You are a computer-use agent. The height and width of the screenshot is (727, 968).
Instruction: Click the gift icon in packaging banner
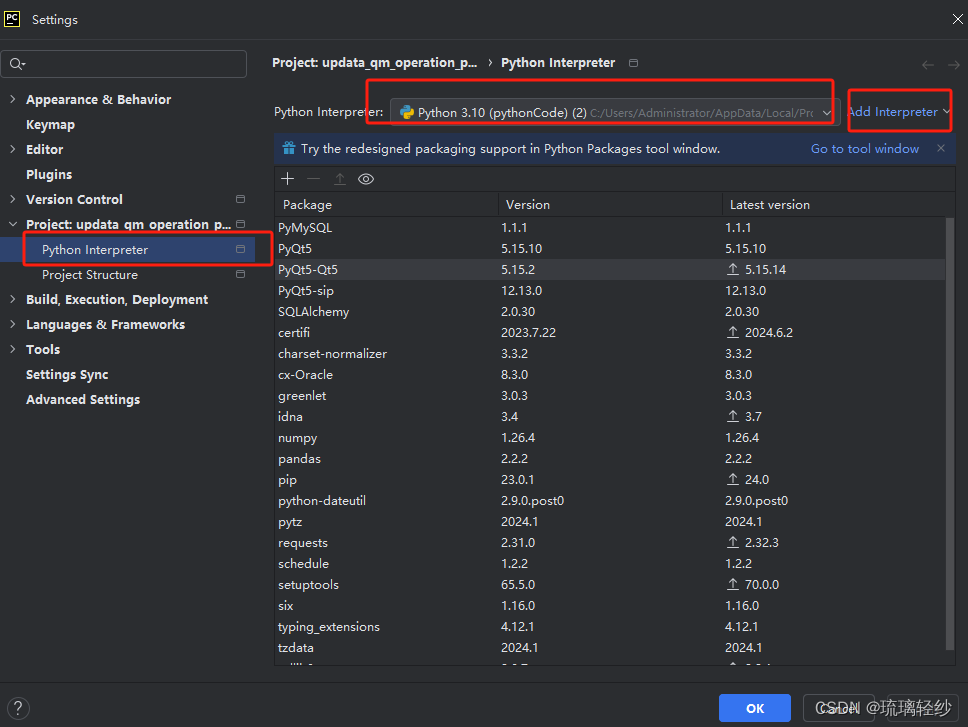coord(288,148)
